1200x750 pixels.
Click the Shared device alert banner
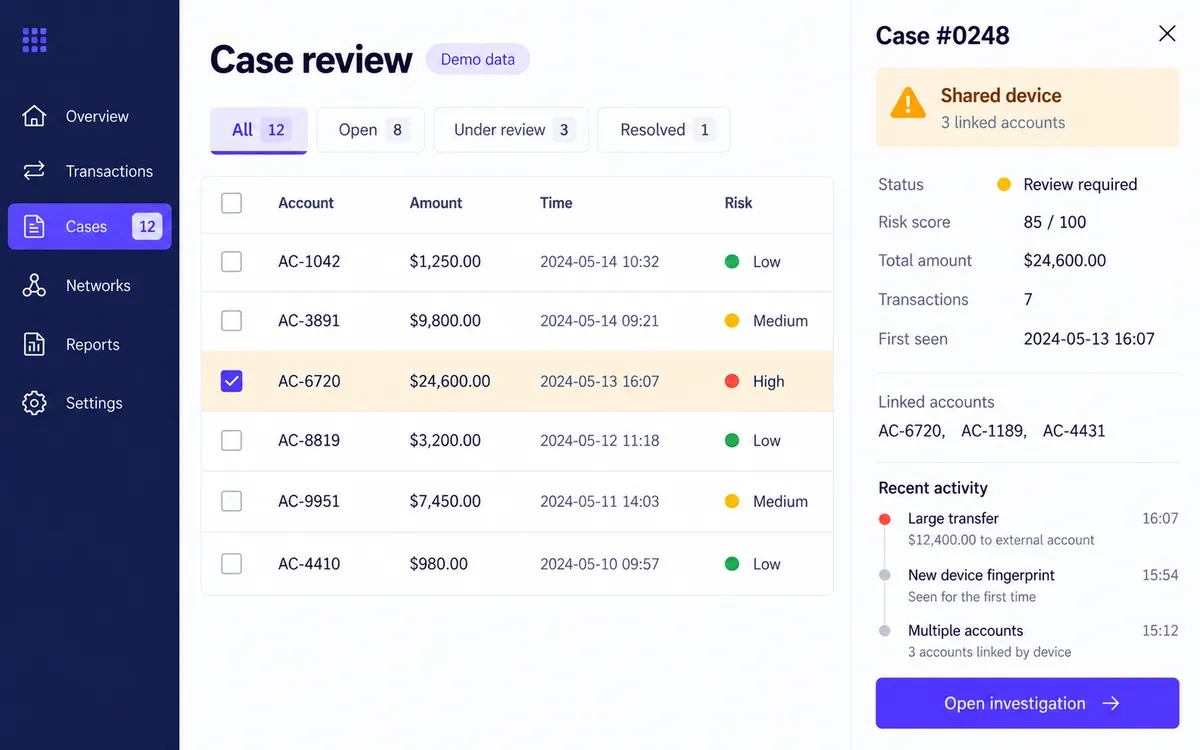(1027, 108)
